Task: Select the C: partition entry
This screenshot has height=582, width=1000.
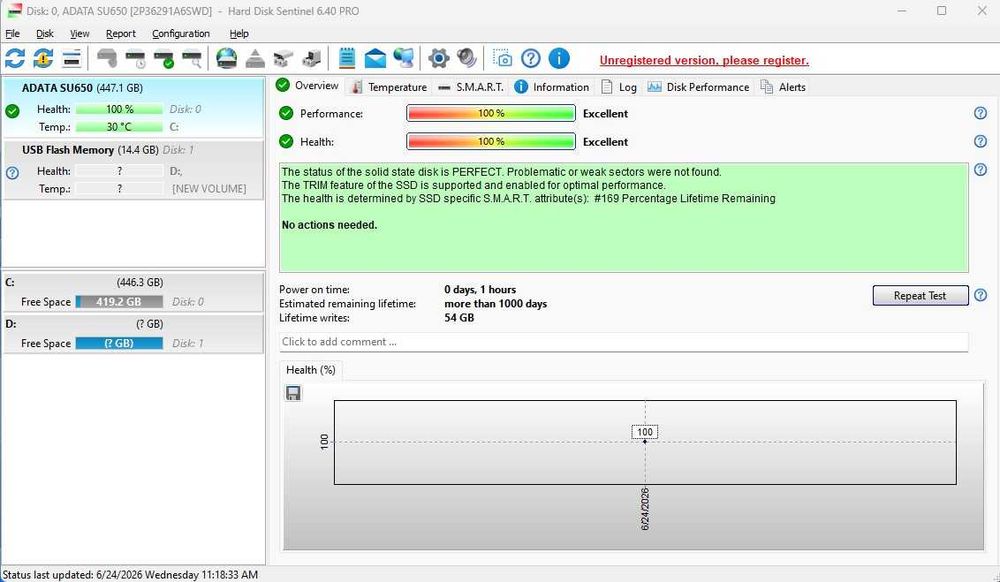Action: [x=133, y=293]
